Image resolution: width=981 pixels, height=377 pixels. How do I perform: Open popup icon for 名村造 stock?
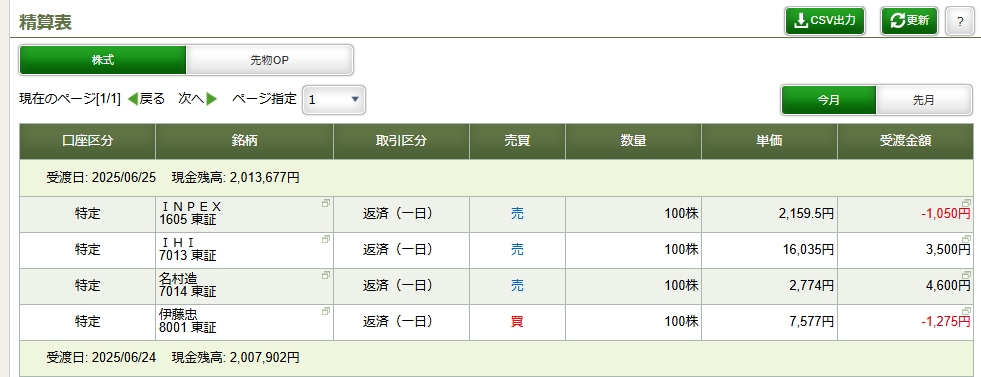tap(325, 275)
